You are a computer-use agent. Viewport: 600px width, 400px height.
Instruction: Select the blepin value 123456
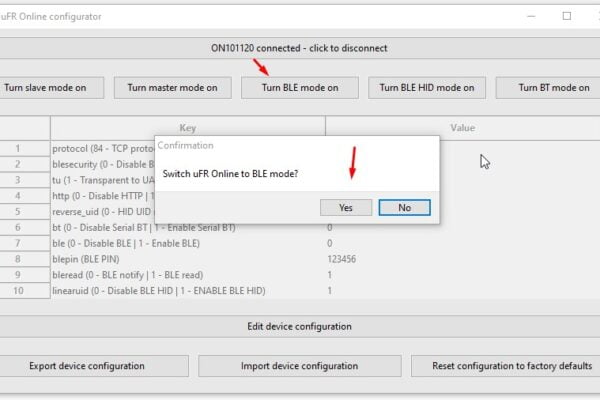[x=342, y=259]
